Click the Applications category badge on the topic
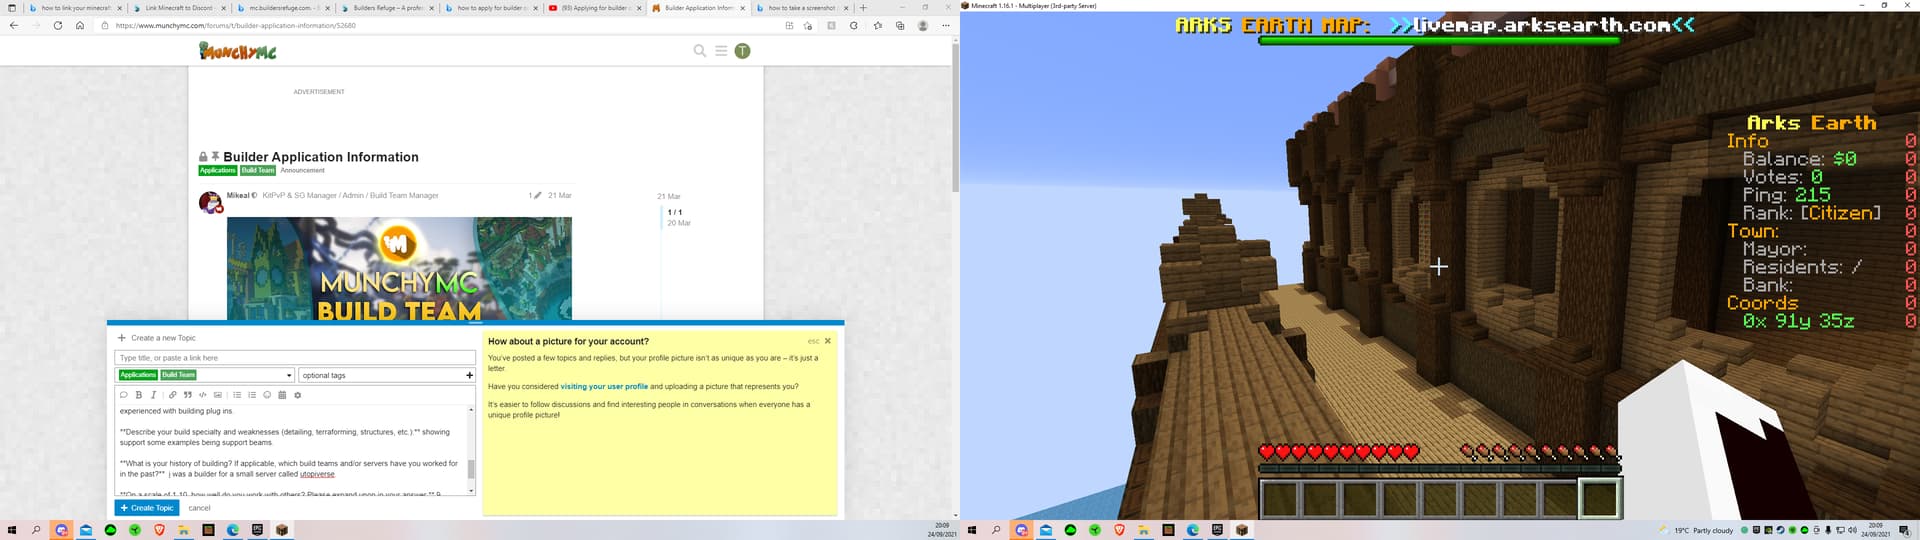The height and width of the screenshot is (540, 1920). pyautogui.click(x=217, y=170)
